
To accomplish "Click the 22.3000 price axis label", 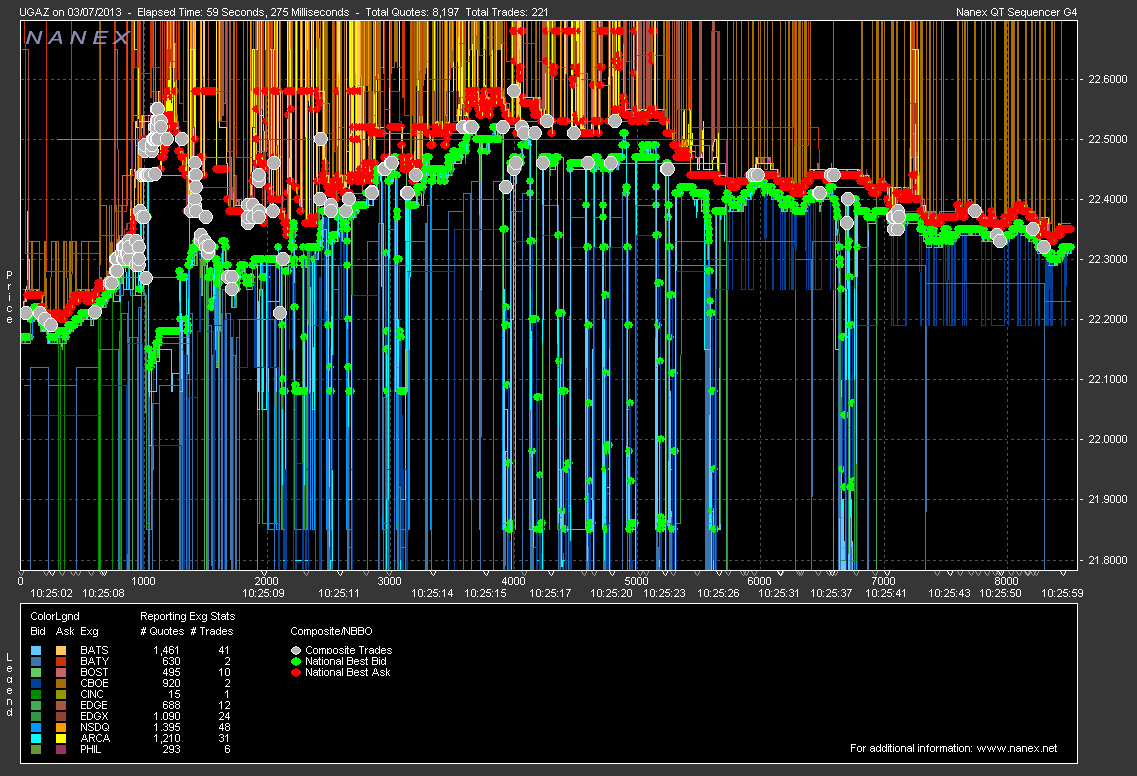I will (x=1108, y=260).
